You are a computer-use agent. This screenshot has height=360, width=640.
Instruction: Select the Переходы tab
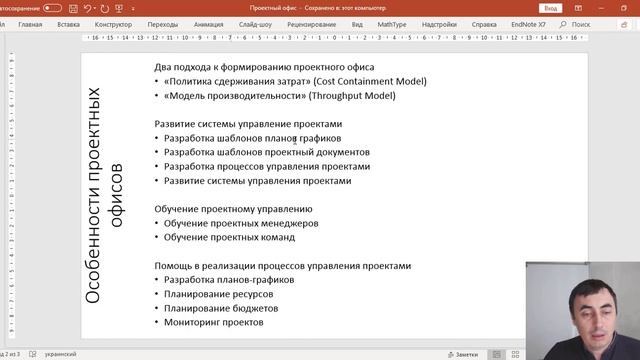(x=163, y=24)
